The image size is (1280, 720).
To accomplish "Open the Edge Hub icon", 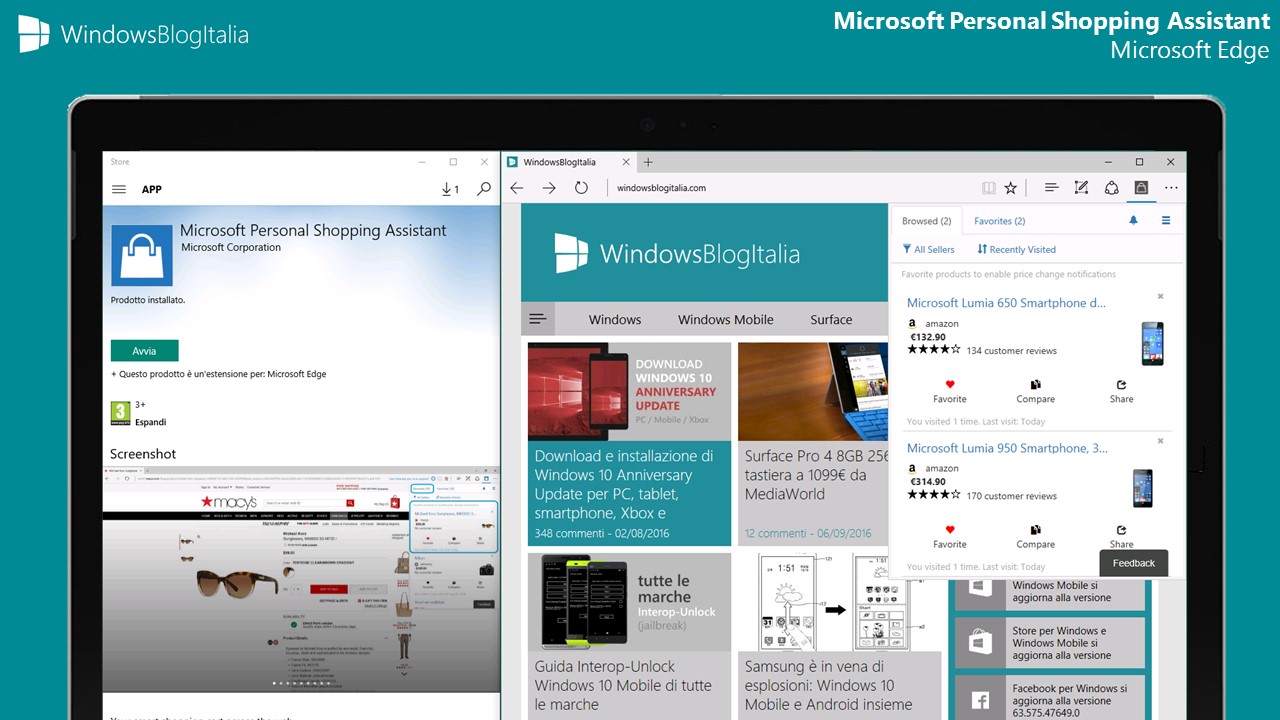I will click(x=1051, y=188).
